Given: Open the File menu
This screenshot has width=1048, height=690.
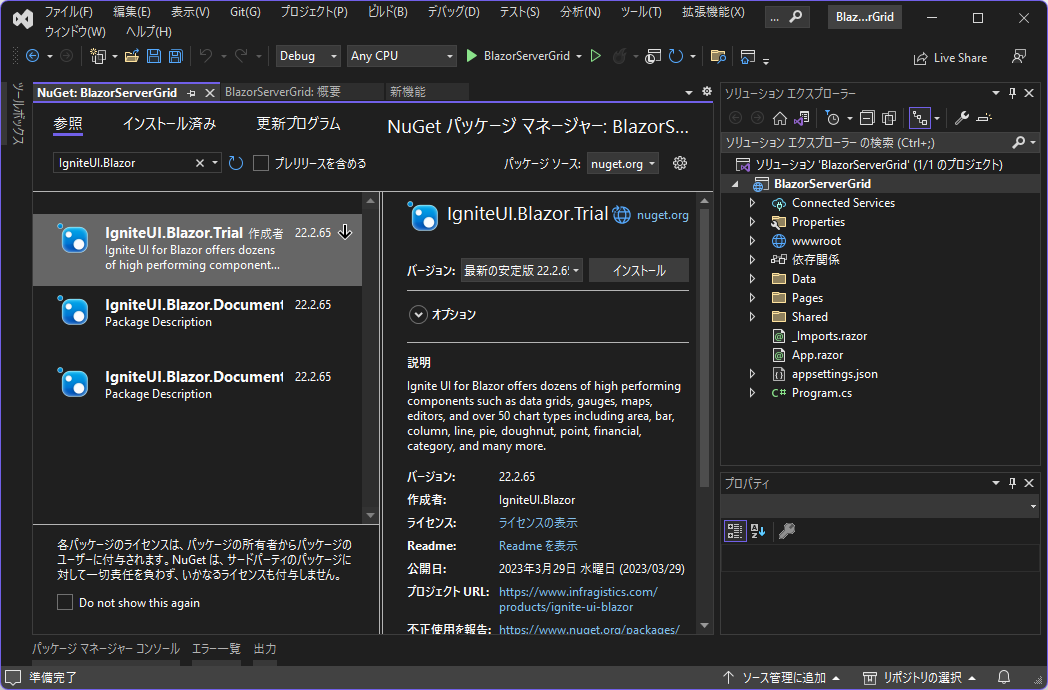Looking at the screenshot, I should [x=68, y=12].
